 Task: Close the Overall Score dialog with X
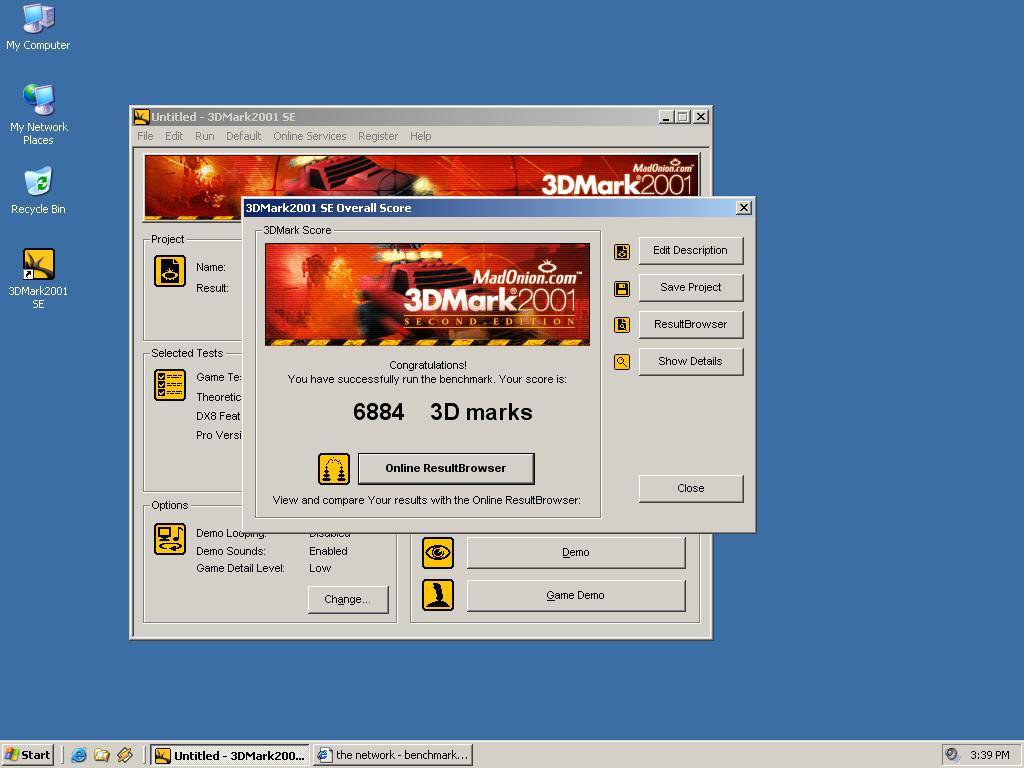[x=743, y=208]
